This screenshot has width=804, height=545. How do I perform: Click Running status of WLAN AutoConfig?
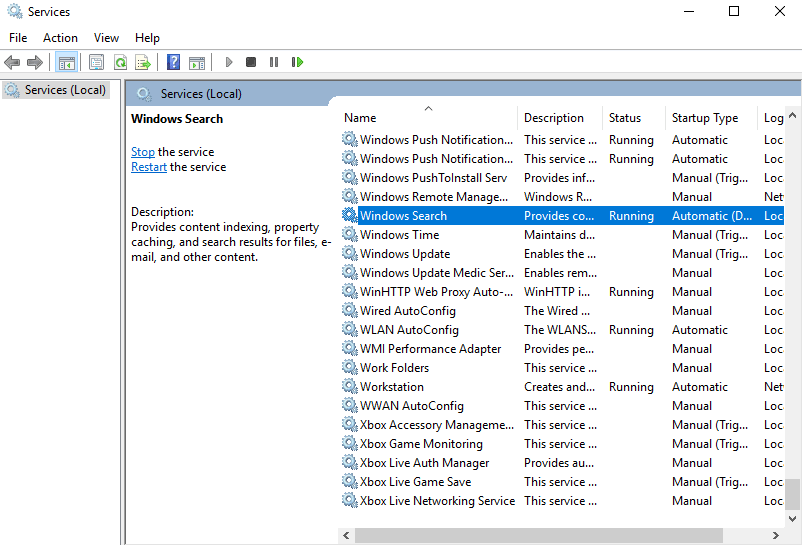pos(631,330)
